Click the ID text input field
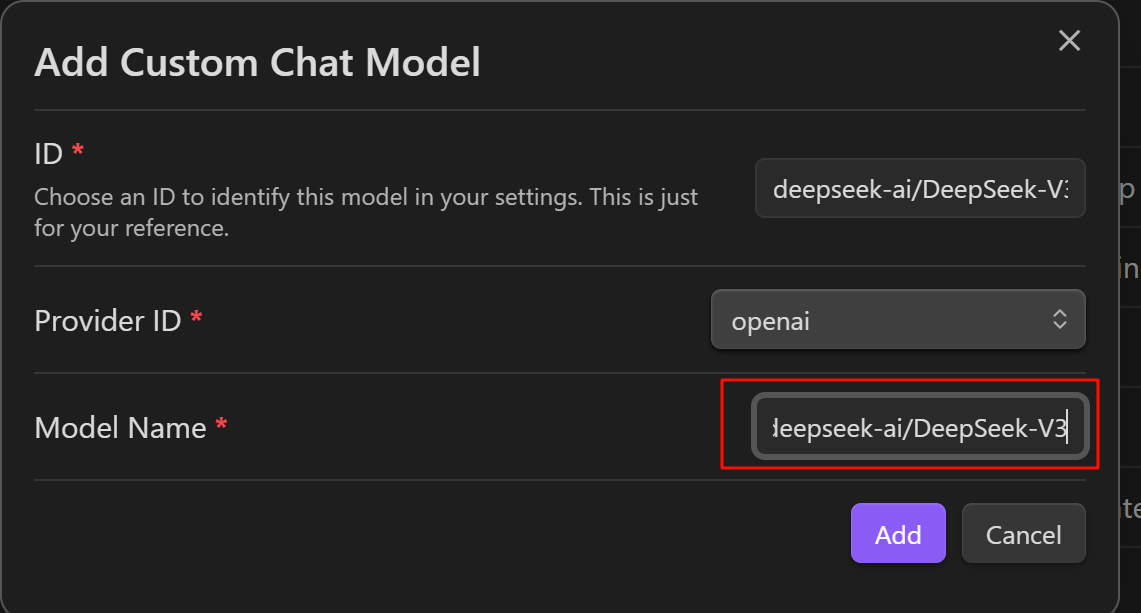Image resolution: width=1141 pixels, height=613 pixels. pyautogui.click(x=920, y=188)
